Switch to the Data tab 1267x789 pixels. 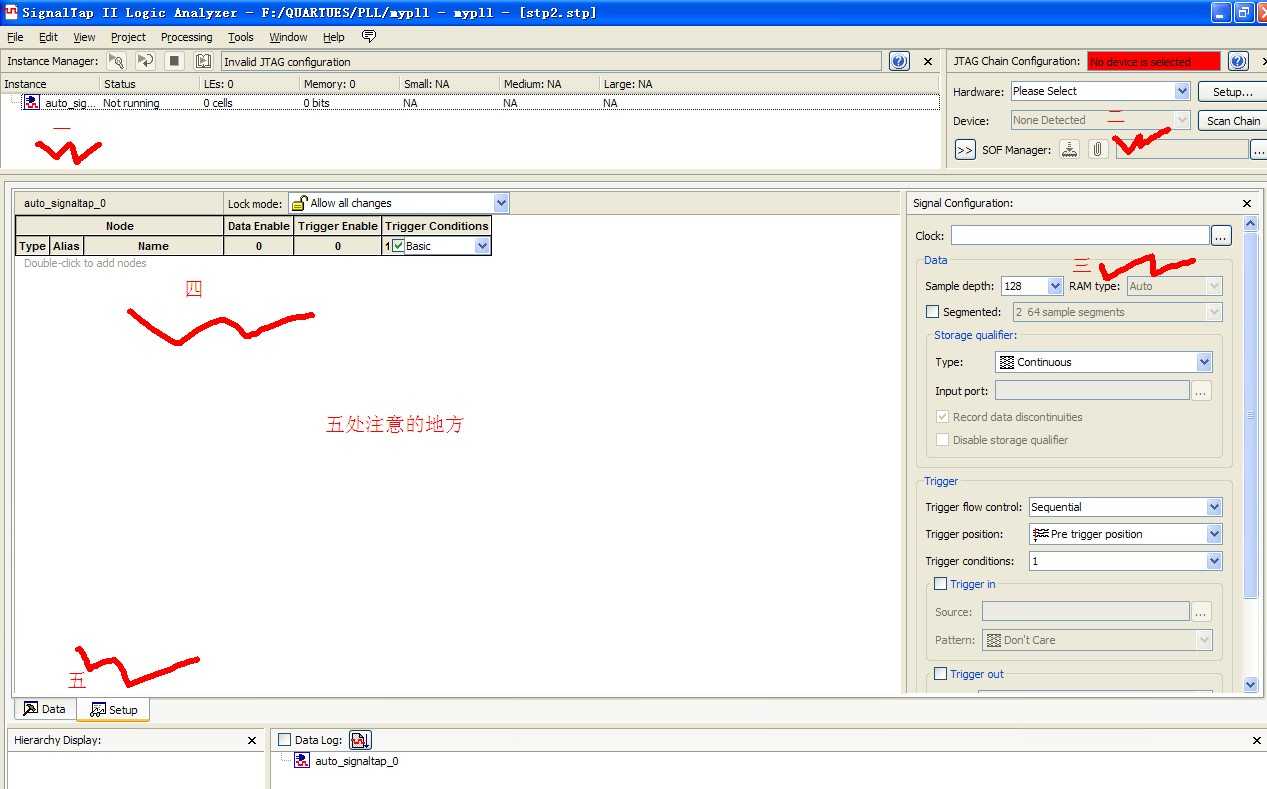pyautogui.click(x=45, y=709)
